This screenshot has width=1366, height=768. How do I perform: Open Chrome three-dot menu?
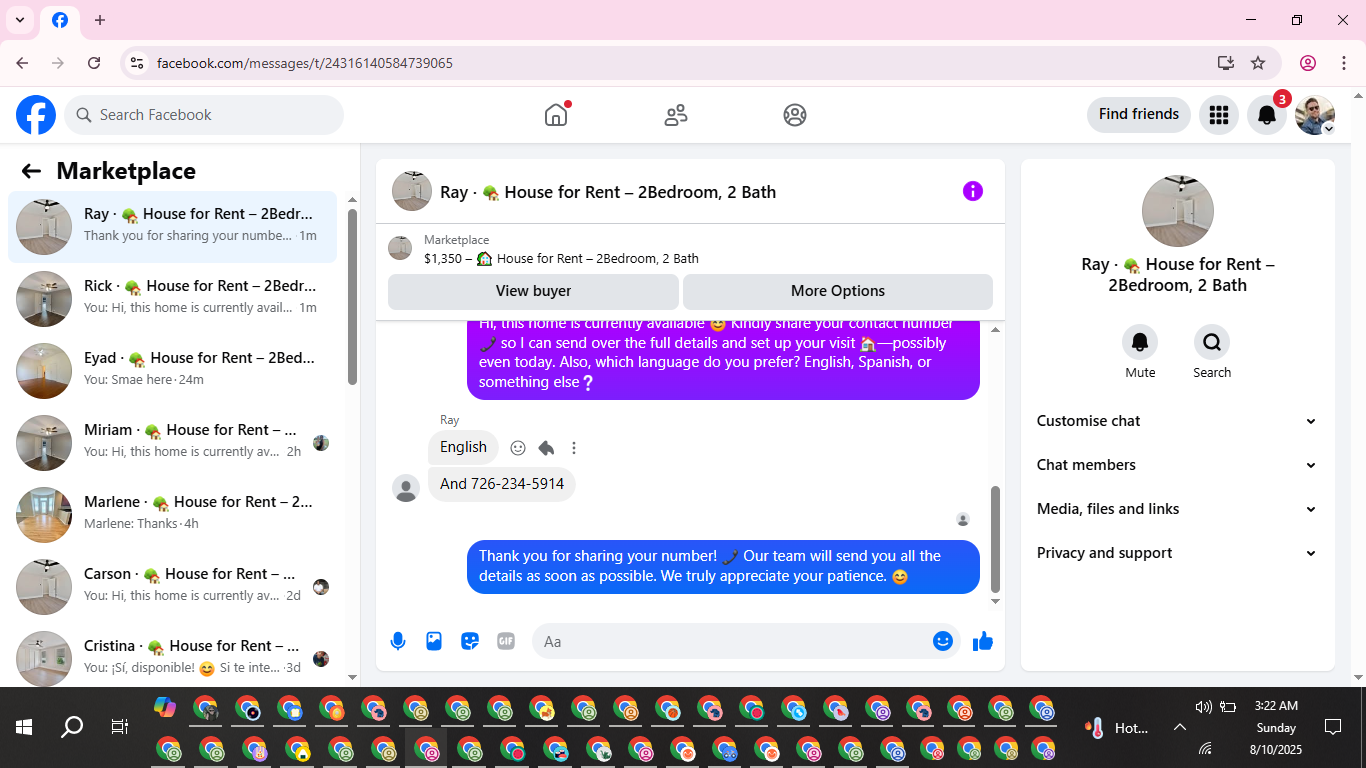pyautogui.click(x=1343, y=63)
